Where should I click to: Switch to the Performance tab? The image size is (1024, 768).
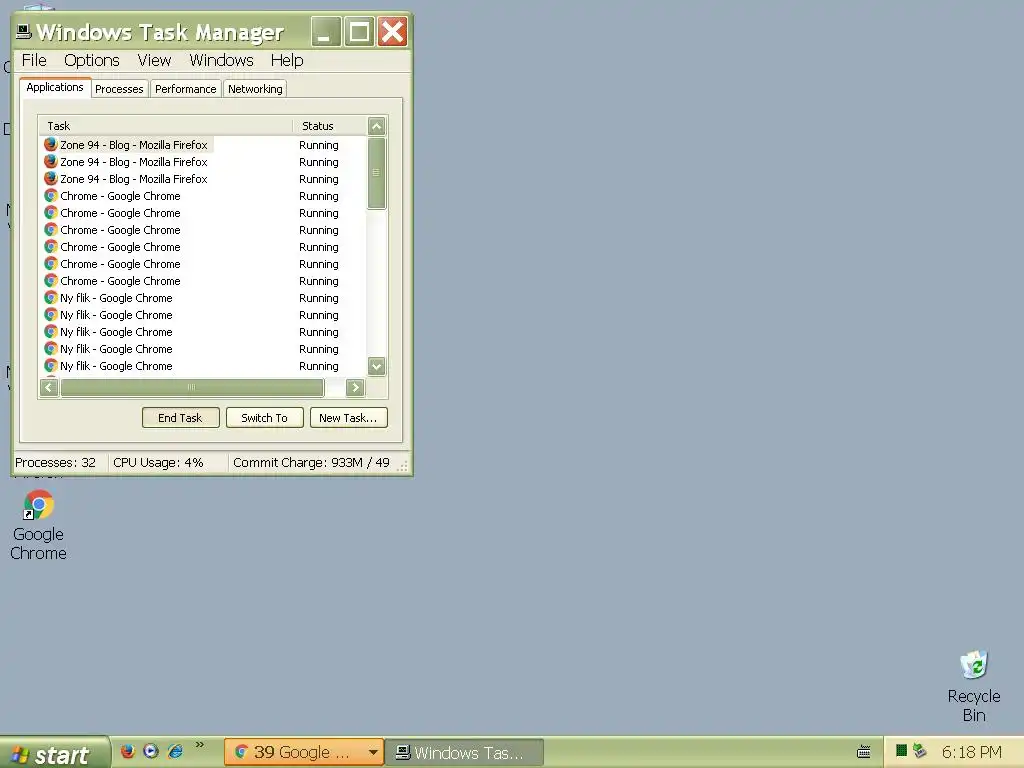click(x=185, y=89)
